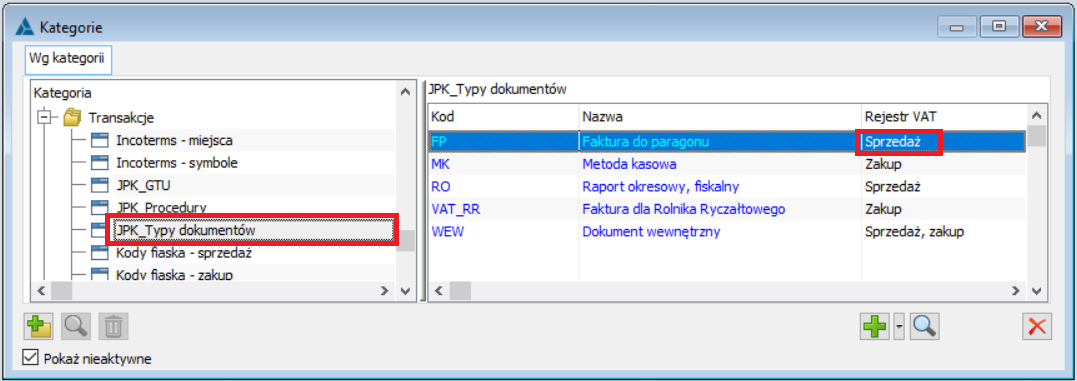This screenshot has height=381, width=1077.
Task: Select JPK_GTU in the category tree
Action: tap(143, 186)
